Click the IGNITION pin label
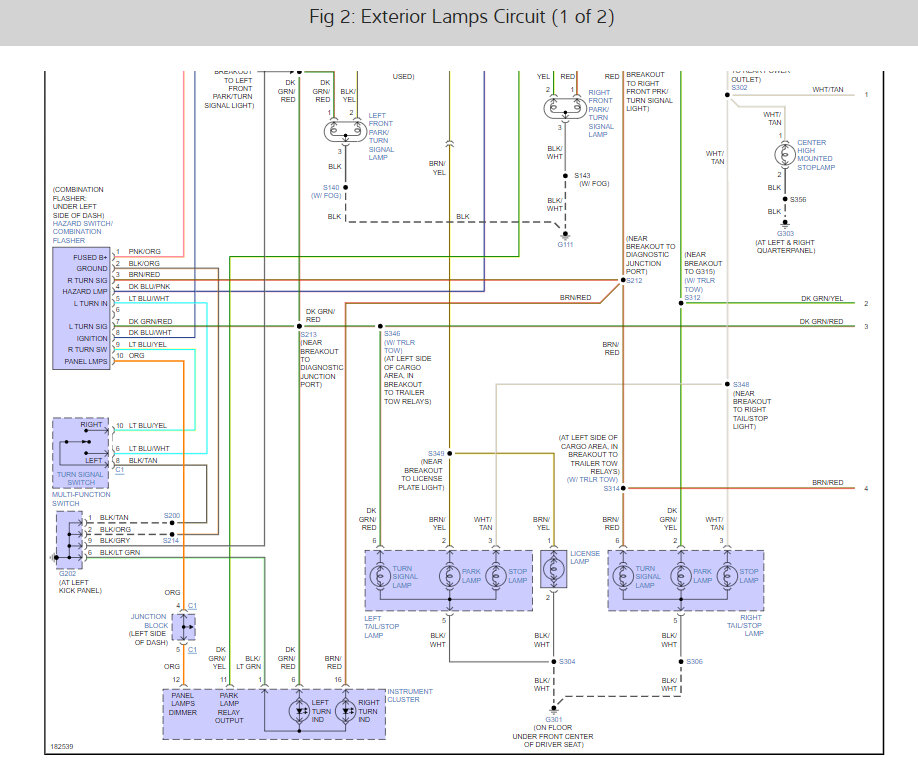Image resolution: width=918 pixels, height=779 pixels. pyautogui.click(x=92, y=338)
